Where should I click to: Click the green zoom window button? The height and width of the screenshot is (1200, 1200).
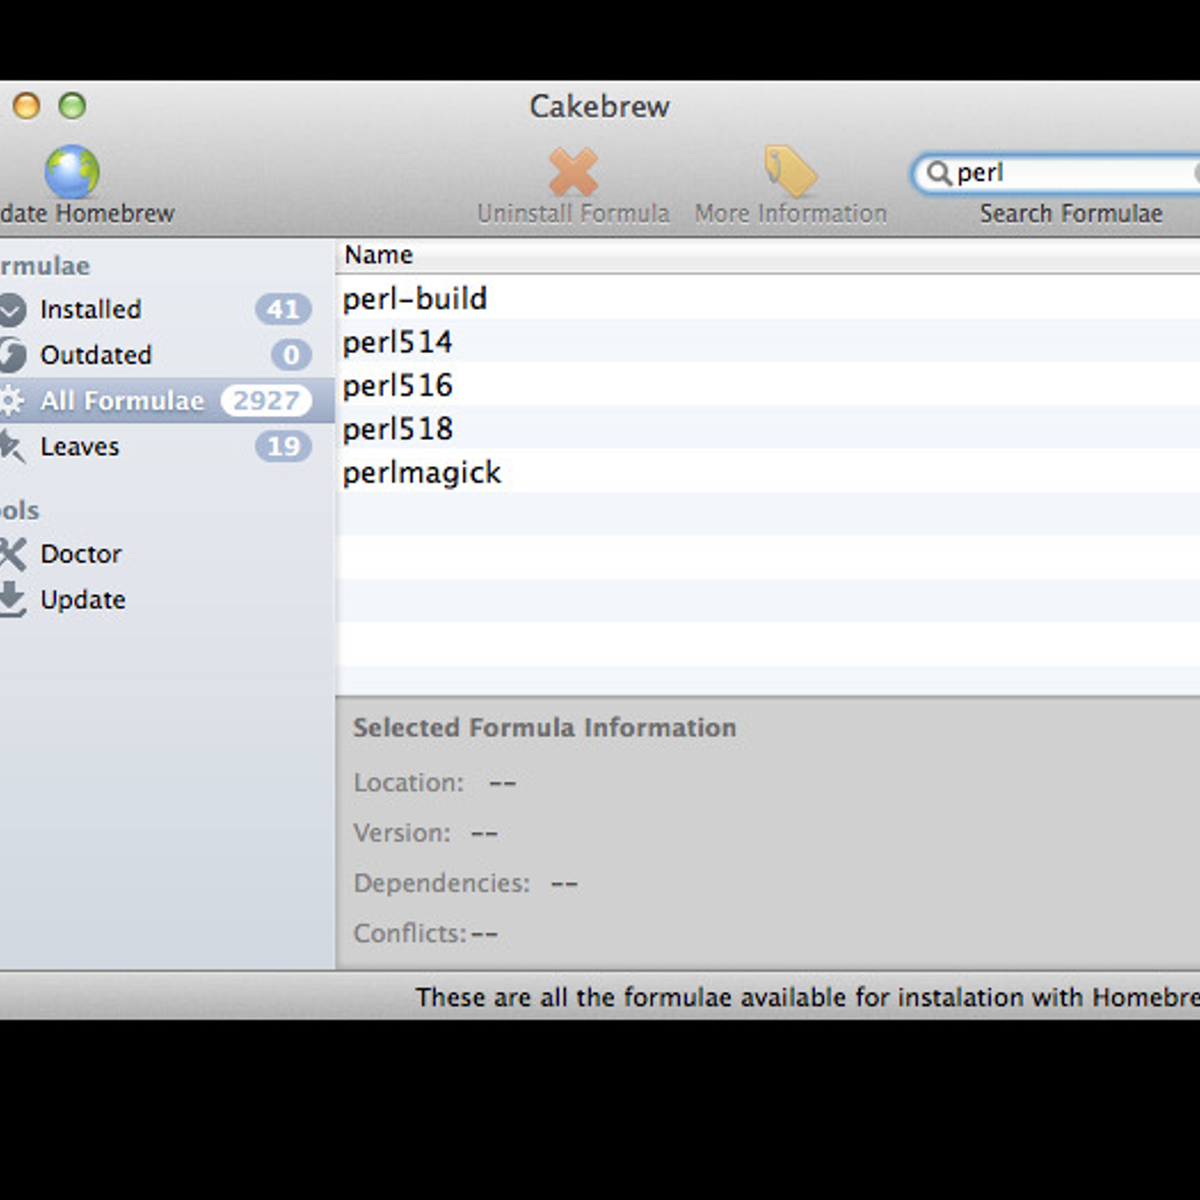pos(72,106)
